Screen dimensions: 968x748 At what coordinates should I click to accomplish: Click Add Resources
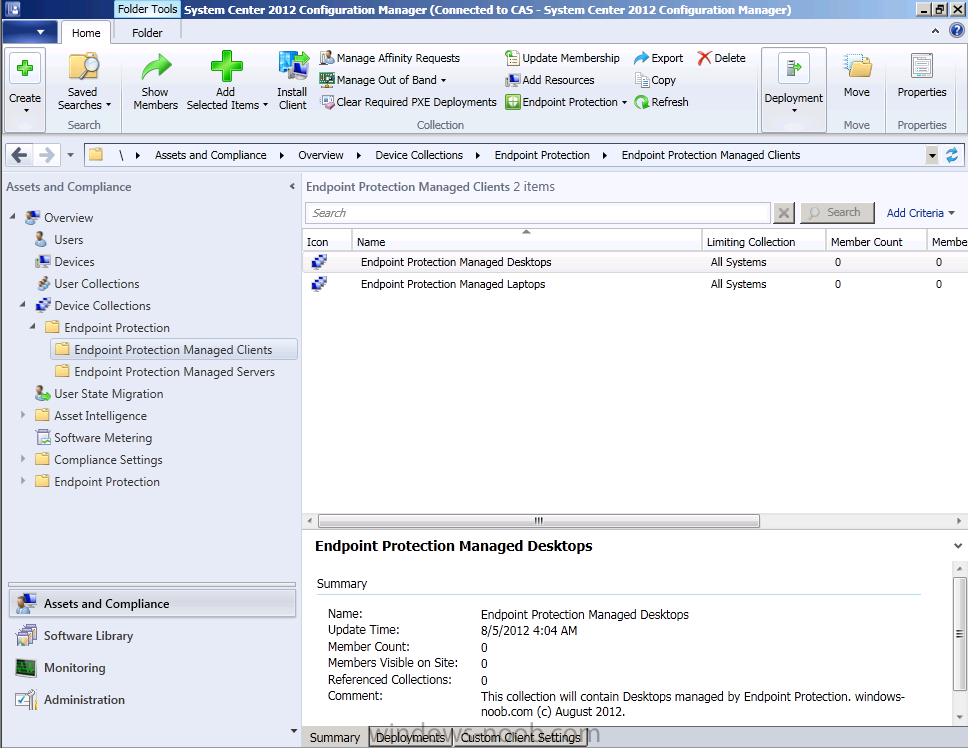(550, 80)
